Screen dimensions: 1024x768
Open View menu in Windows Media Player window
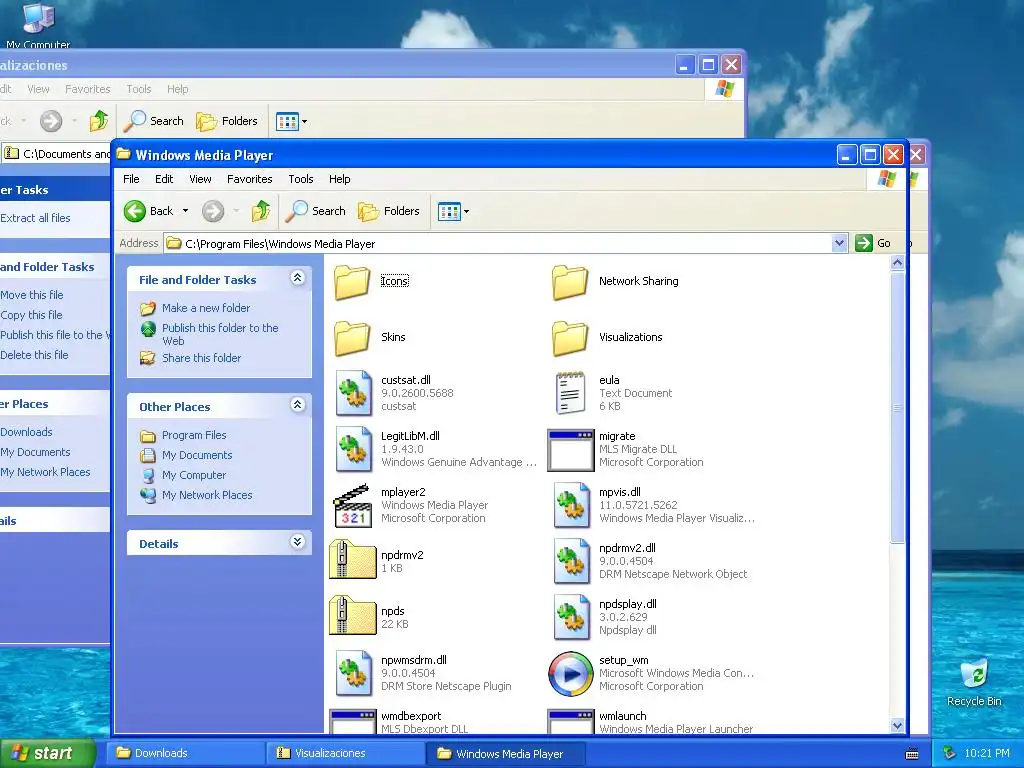[200, 179]
